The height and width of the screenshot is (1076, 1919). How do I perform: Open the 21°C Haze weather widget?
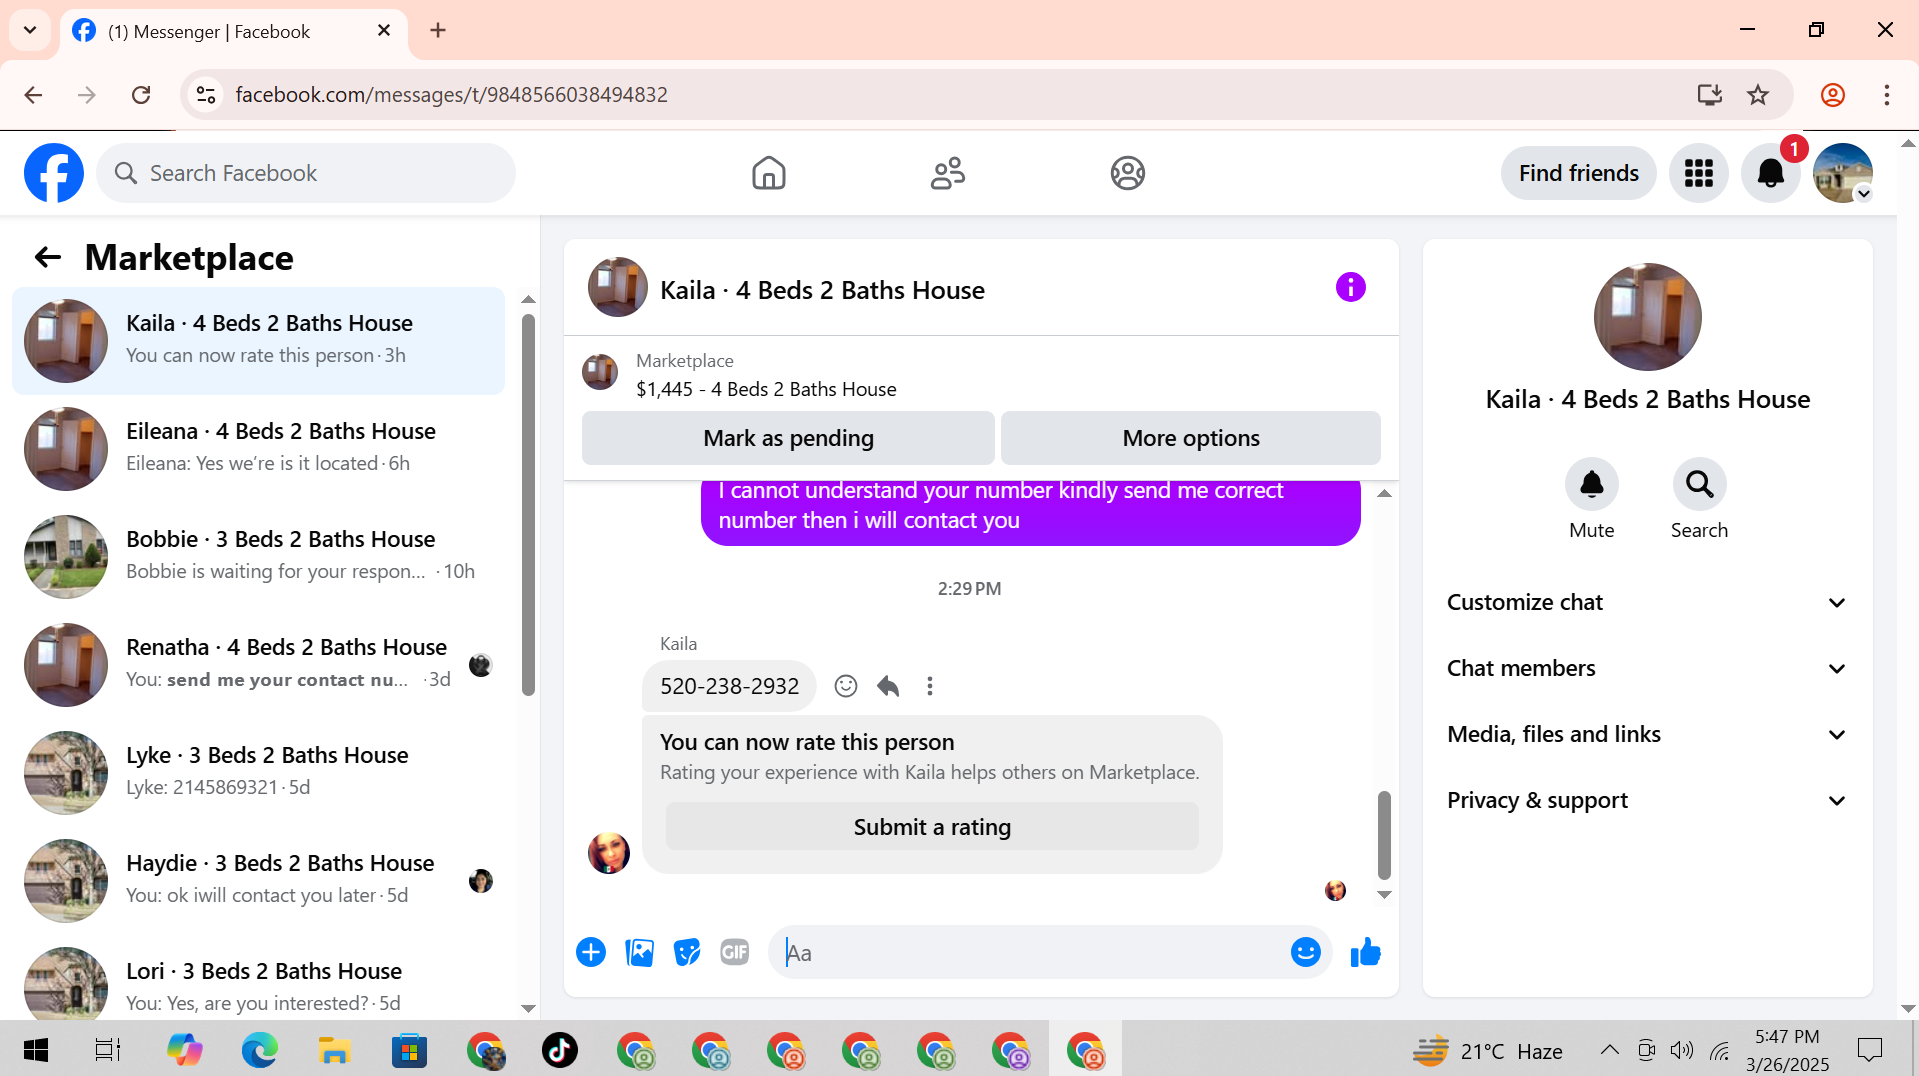(x=1487, y=1051)
